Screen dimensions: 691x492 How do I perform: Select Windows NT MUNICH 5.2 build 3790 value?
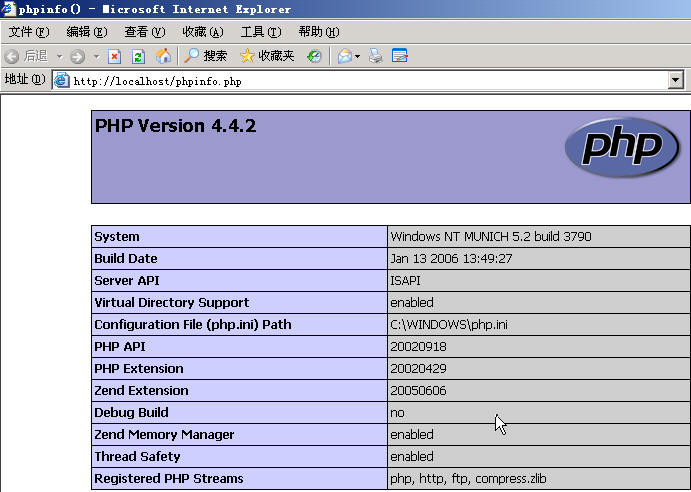pos(491,237)
